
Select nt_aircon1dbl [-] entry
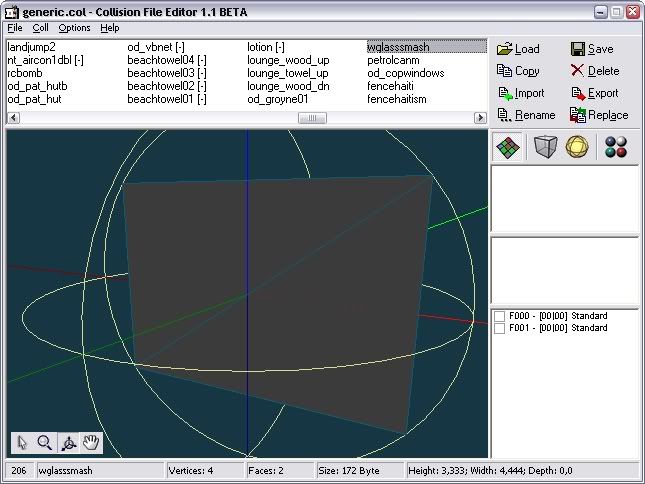pos(45,60)
